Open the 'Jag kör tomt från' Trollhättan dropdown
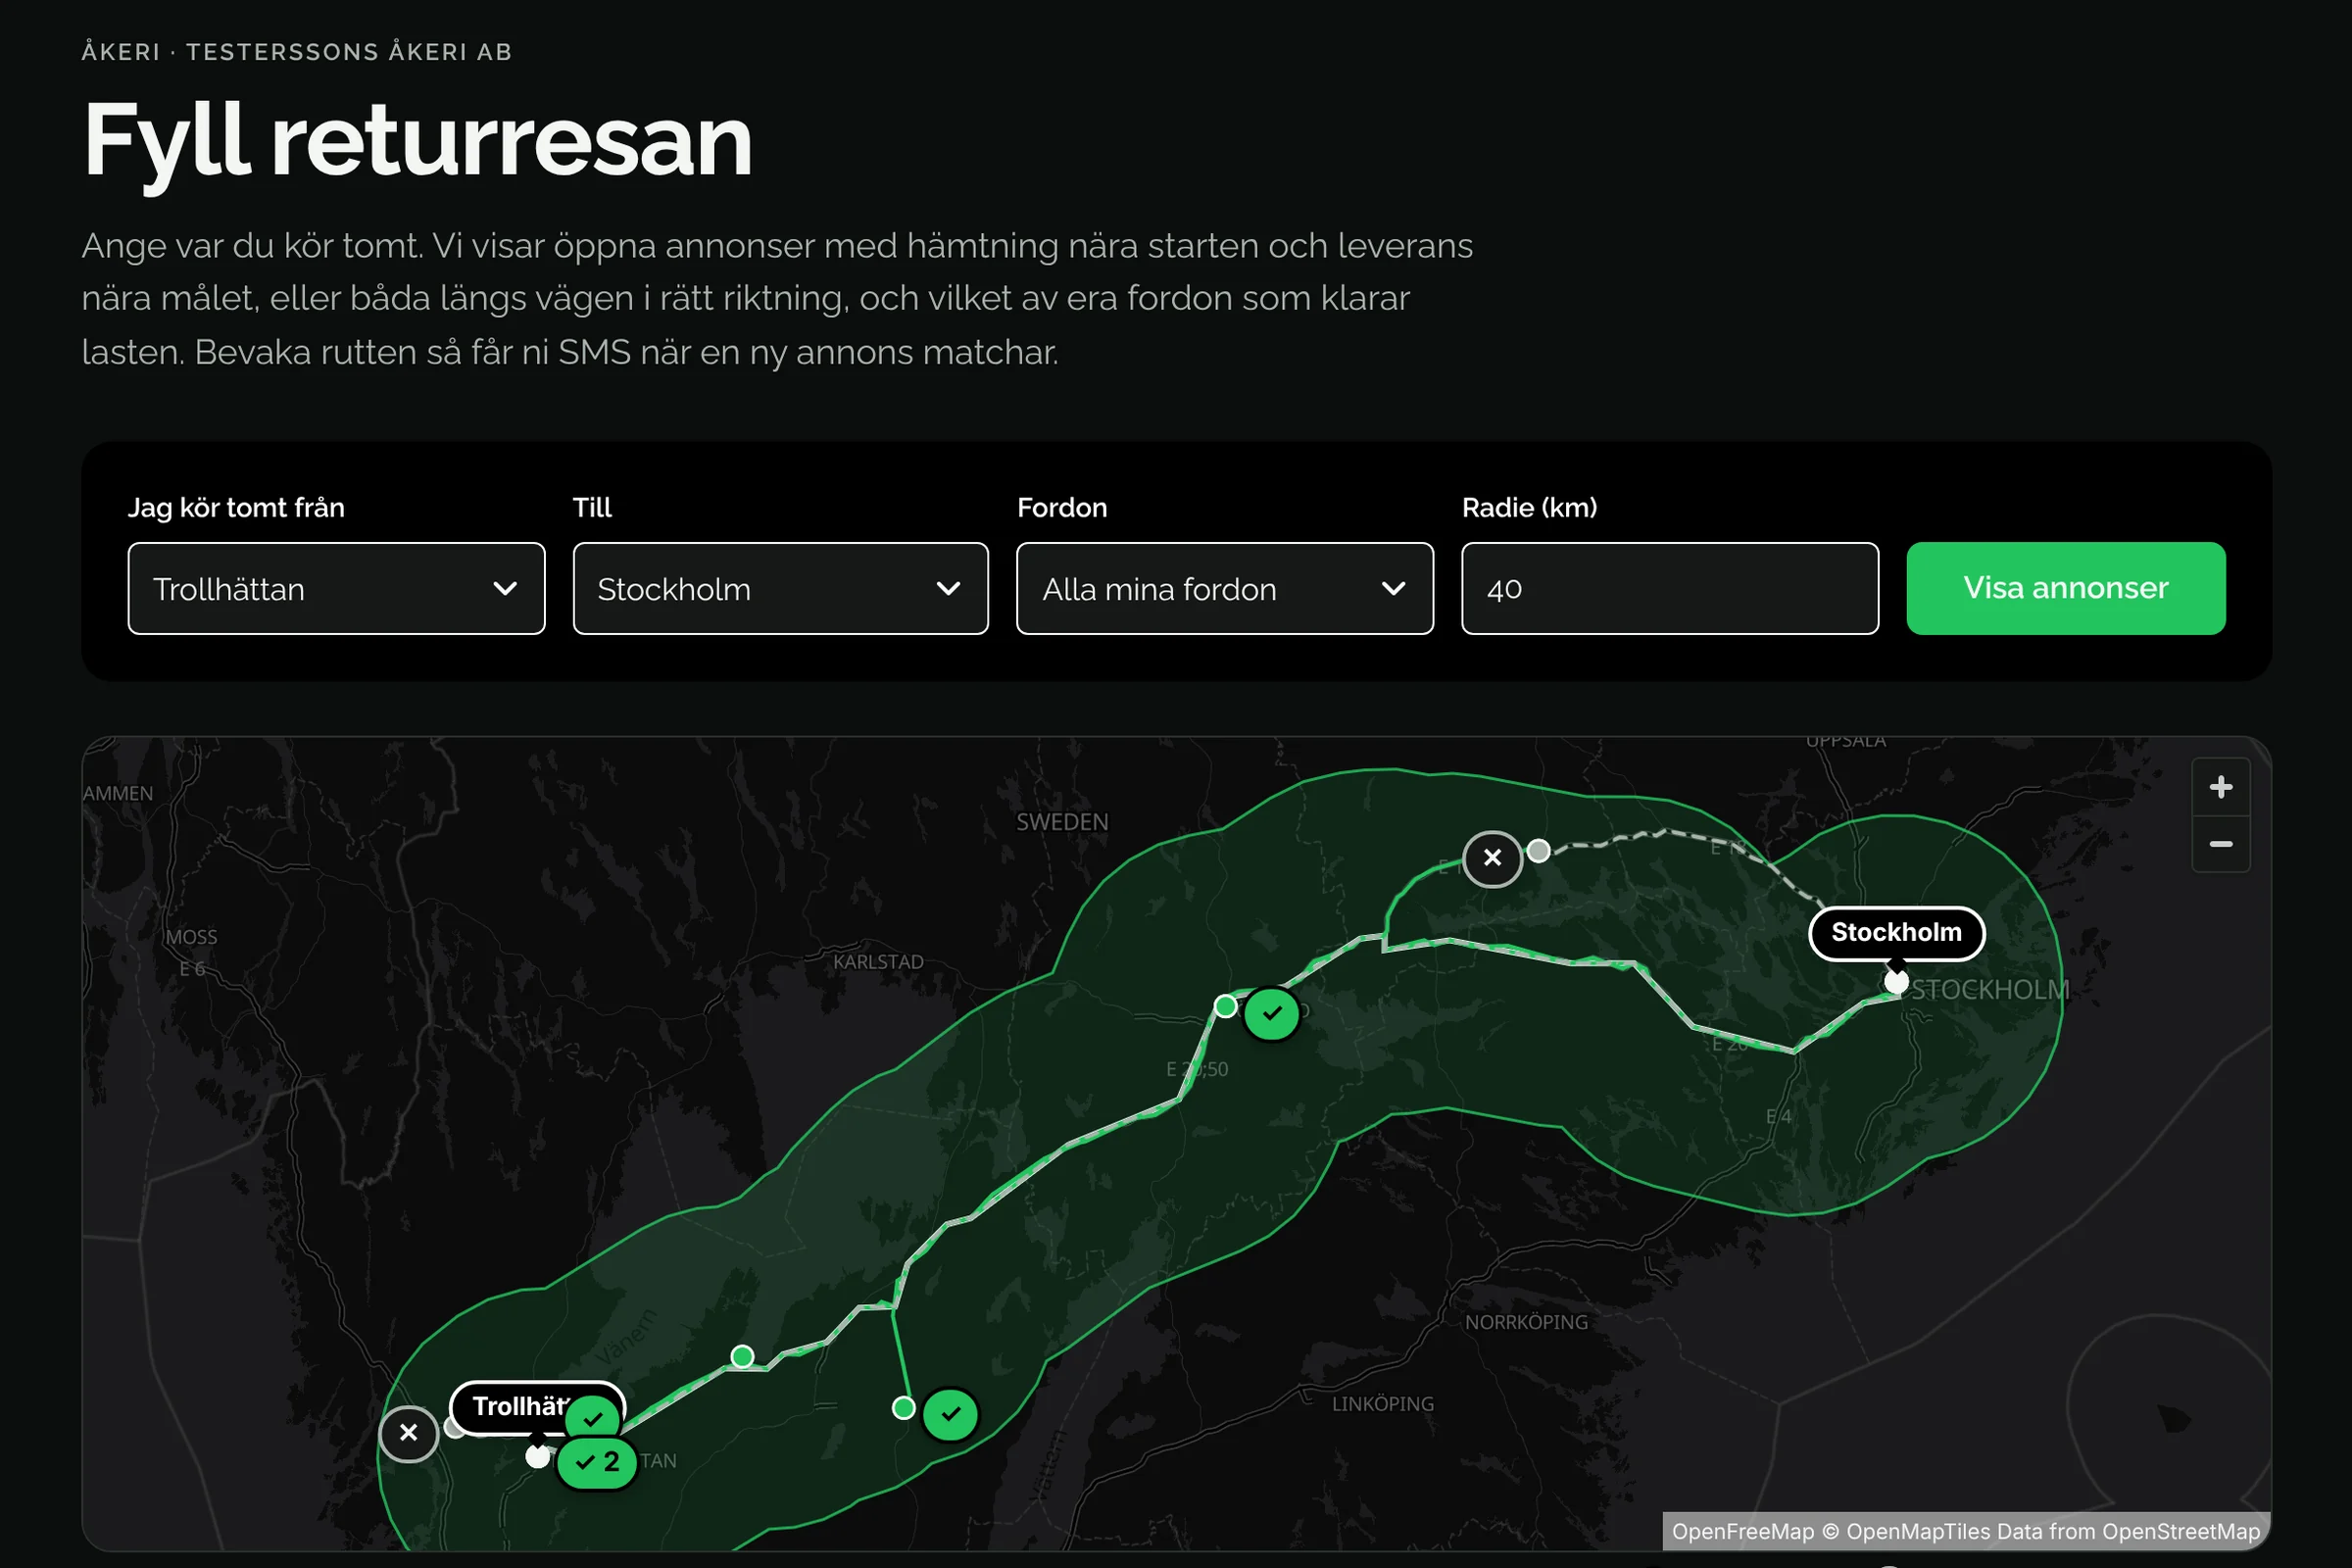Screen dimensions: 2352x1568 [x=336, y=588]
